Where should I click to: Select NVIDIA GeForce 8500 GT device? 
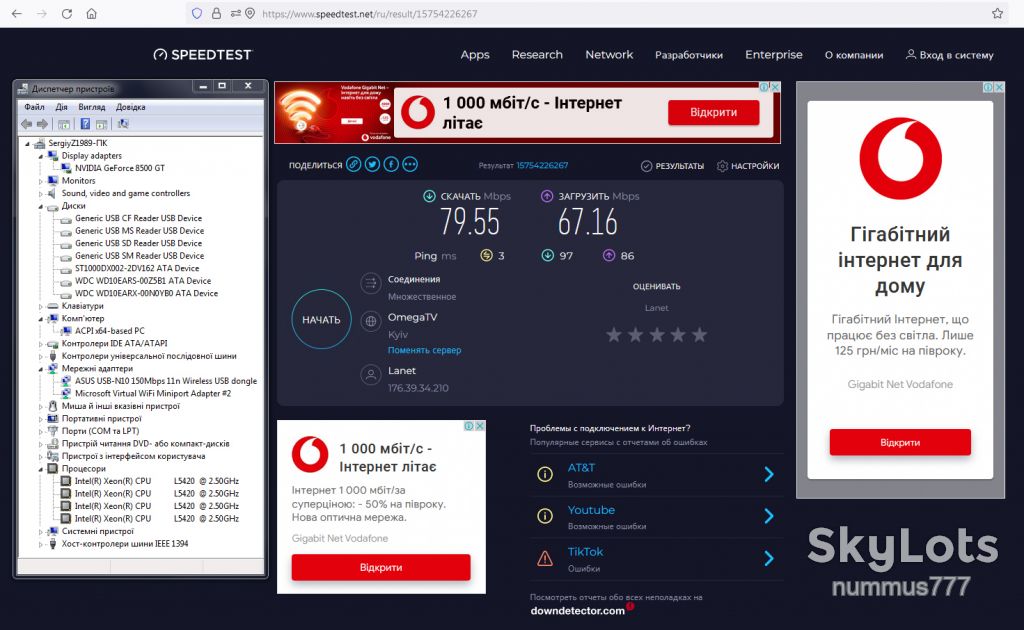(120, 168)
